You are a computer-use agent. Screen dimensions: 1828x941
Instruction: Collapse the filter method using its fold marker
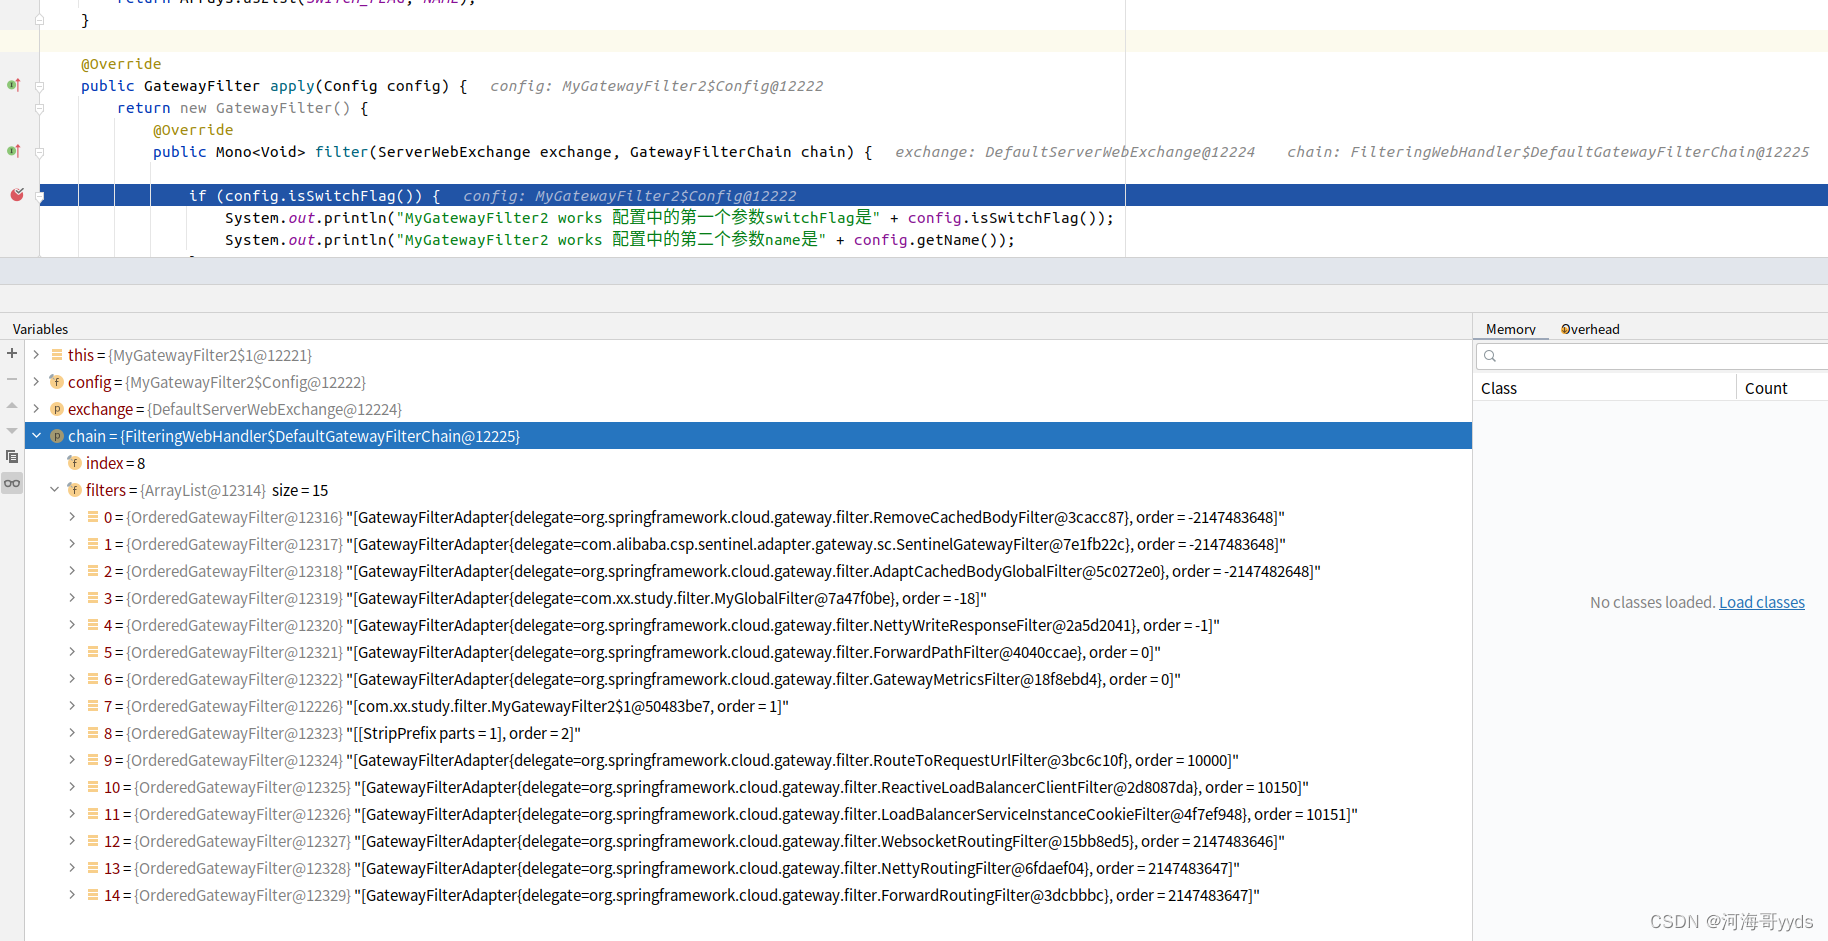(x=39, y=151)
